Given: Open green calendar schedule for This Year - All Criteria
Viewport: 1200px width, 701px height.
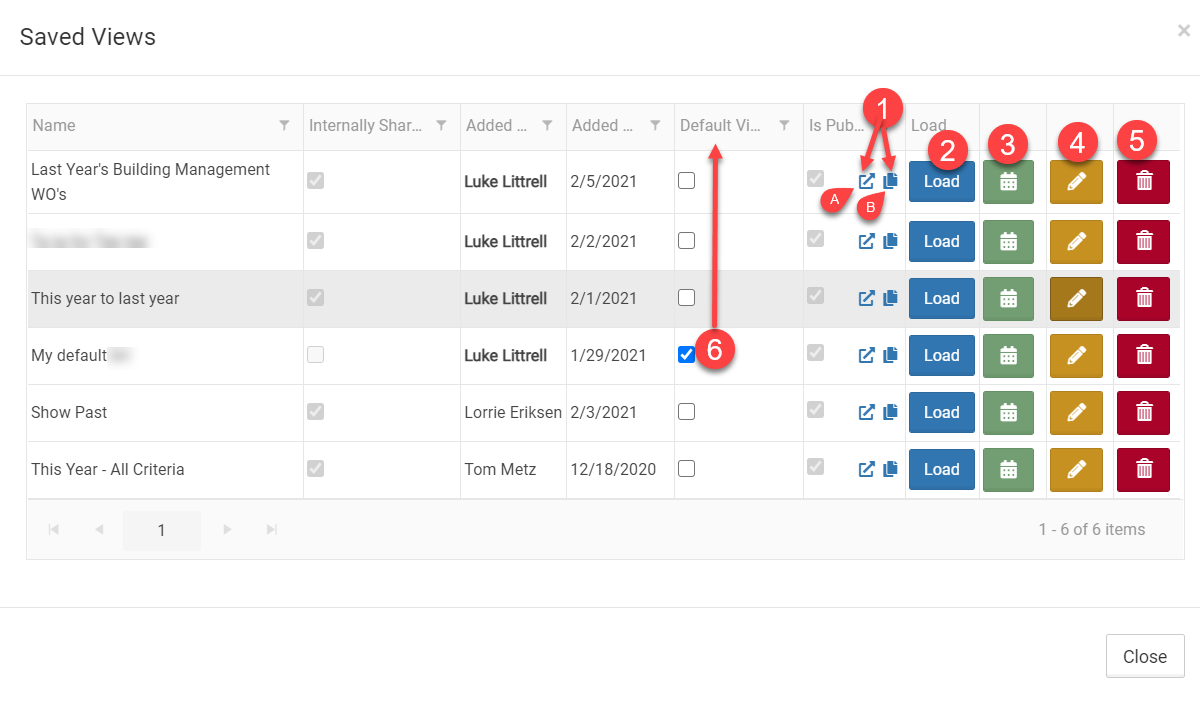Looking at the screenshot, I should tap(1008, 469).
